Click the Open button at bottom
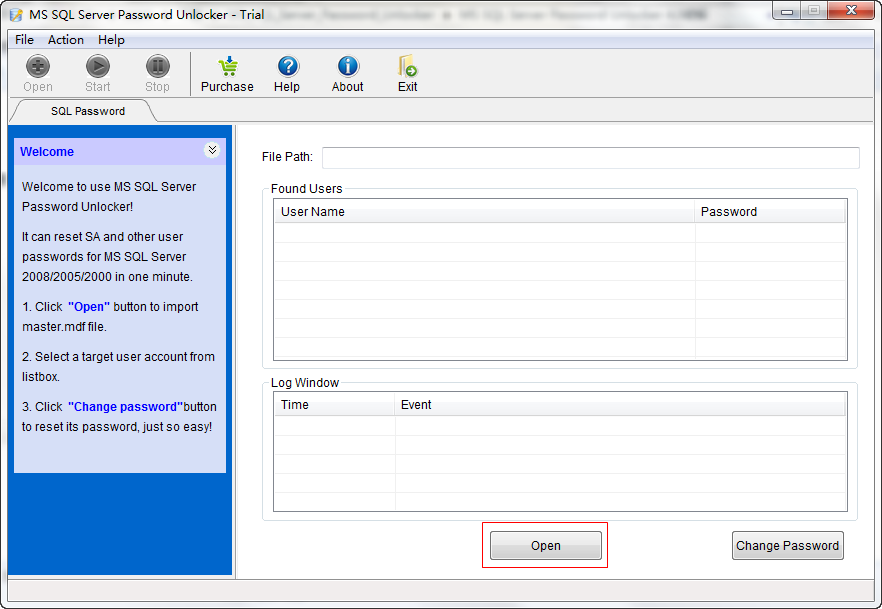This screenshot has height=609, width=882. 546,545
